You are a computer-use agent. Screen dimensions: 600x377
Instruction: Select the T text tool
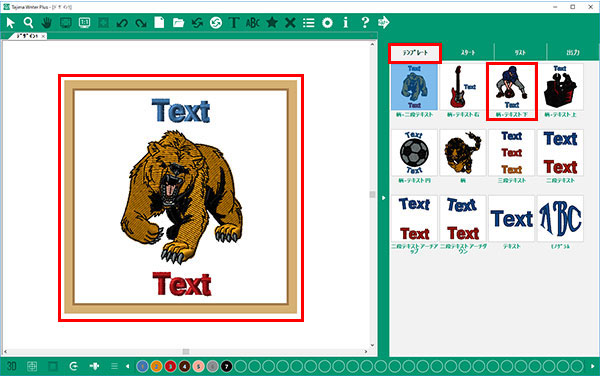[x=234, y=23]
